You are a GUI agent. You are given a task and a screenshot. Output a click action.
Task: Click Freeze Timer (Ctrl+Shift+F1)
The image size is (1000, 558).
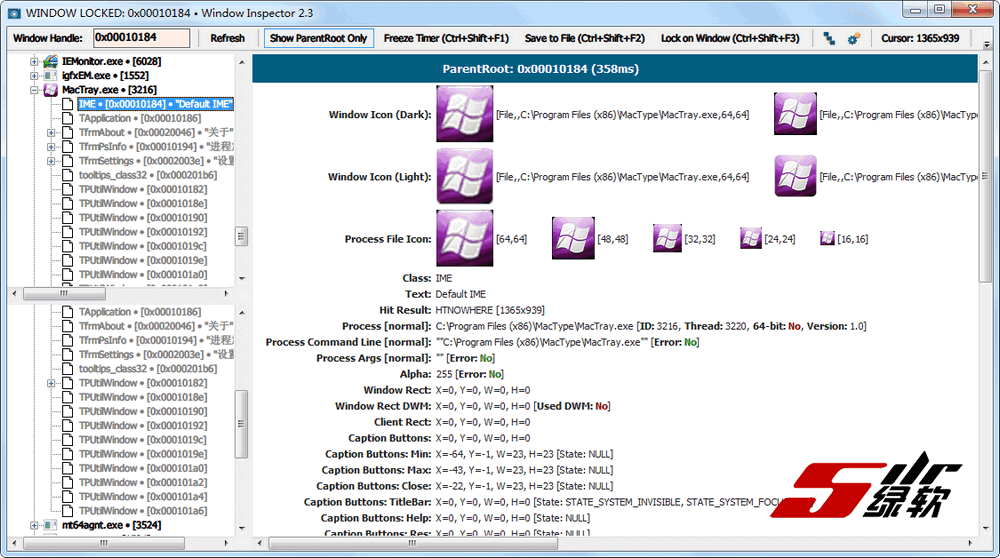point(446,38)
